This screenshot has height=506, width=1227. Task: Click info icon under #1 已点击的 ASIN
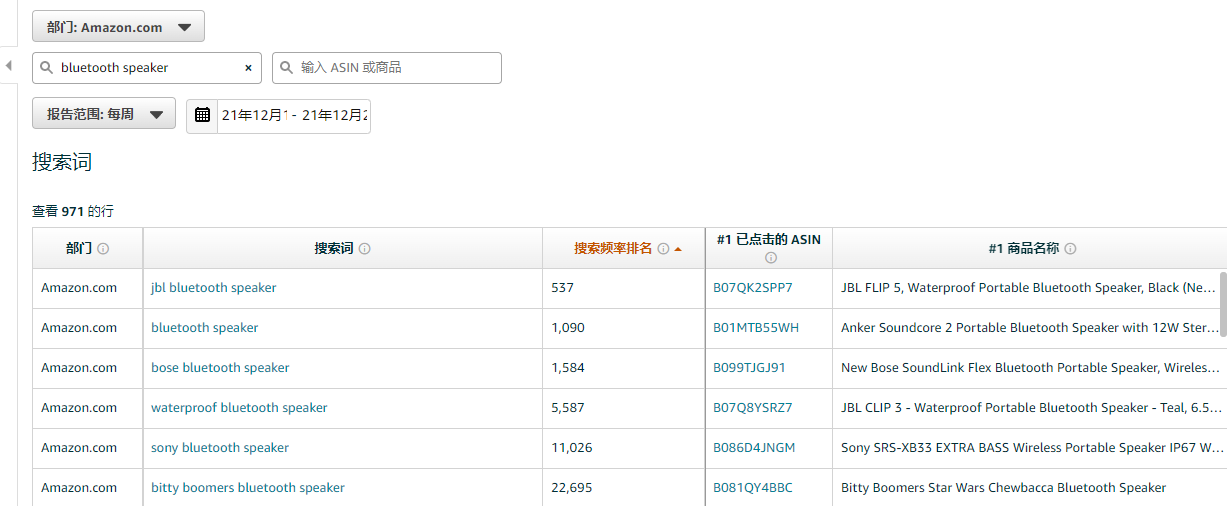(x=770, y=257)
